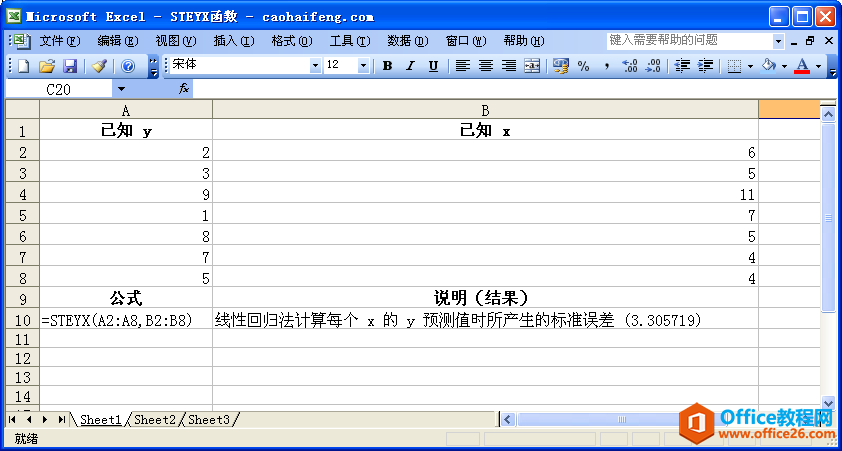
Task: Open the 格式 (Format) menu
Action: pyautogui.click(x=292, y=41)
